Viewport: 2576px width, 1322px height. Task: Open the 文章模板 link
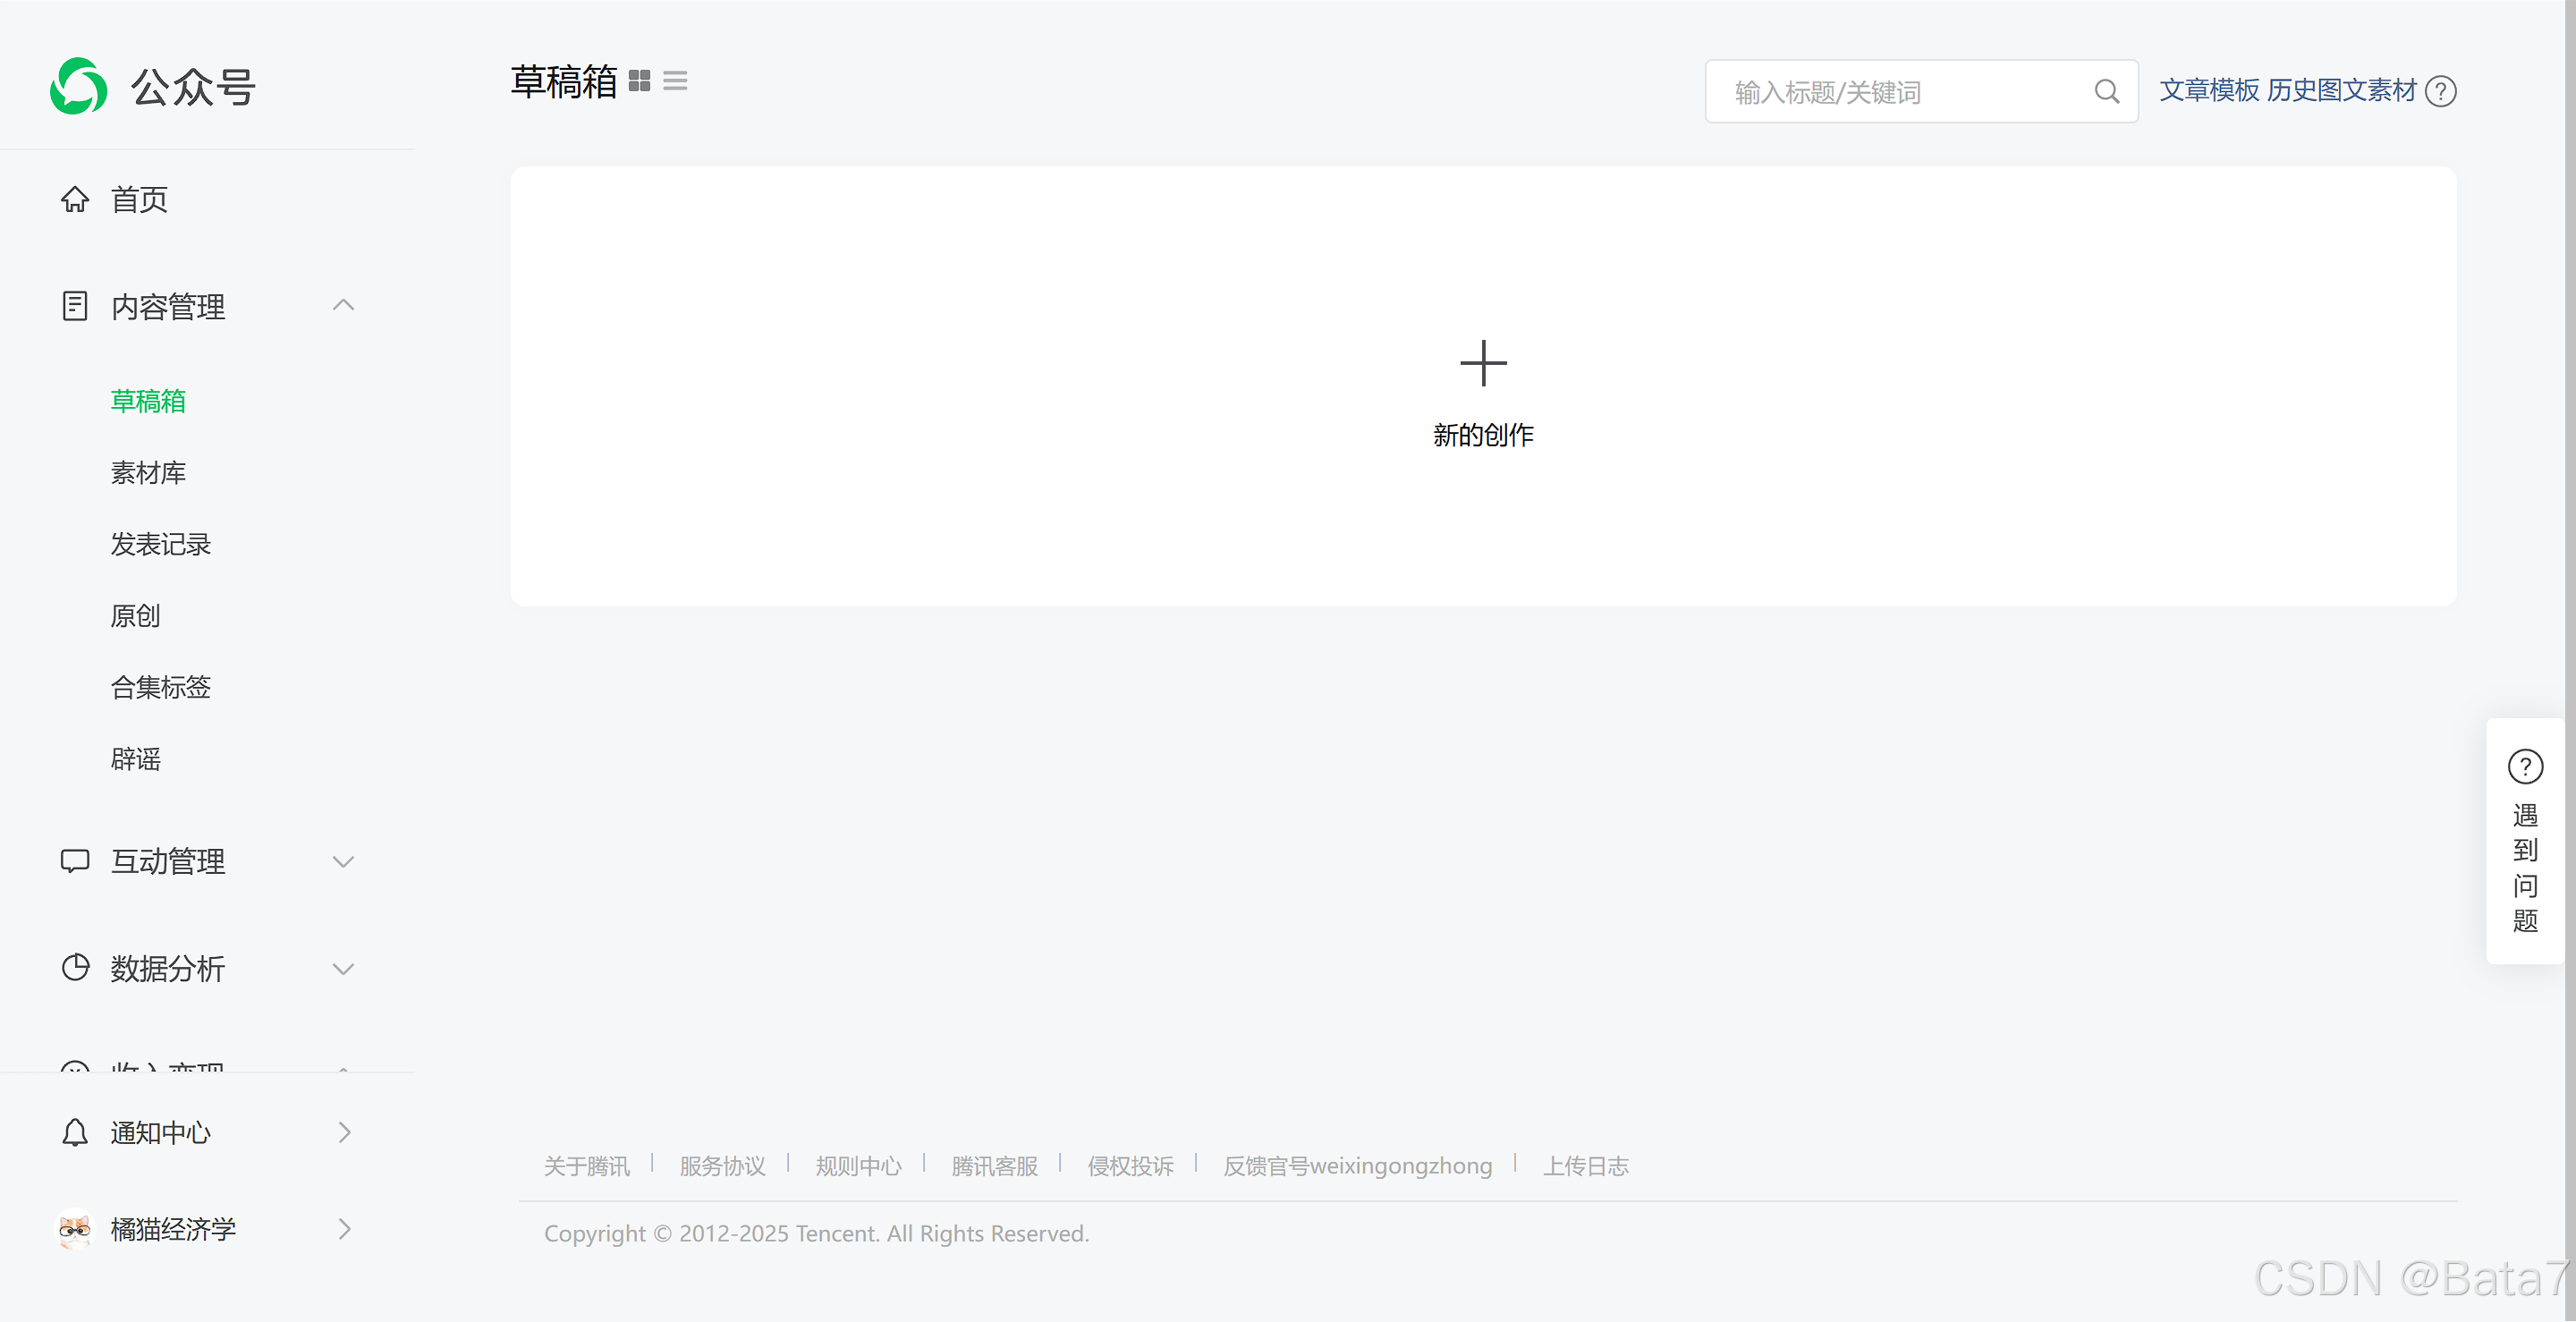coord(2209,91)
